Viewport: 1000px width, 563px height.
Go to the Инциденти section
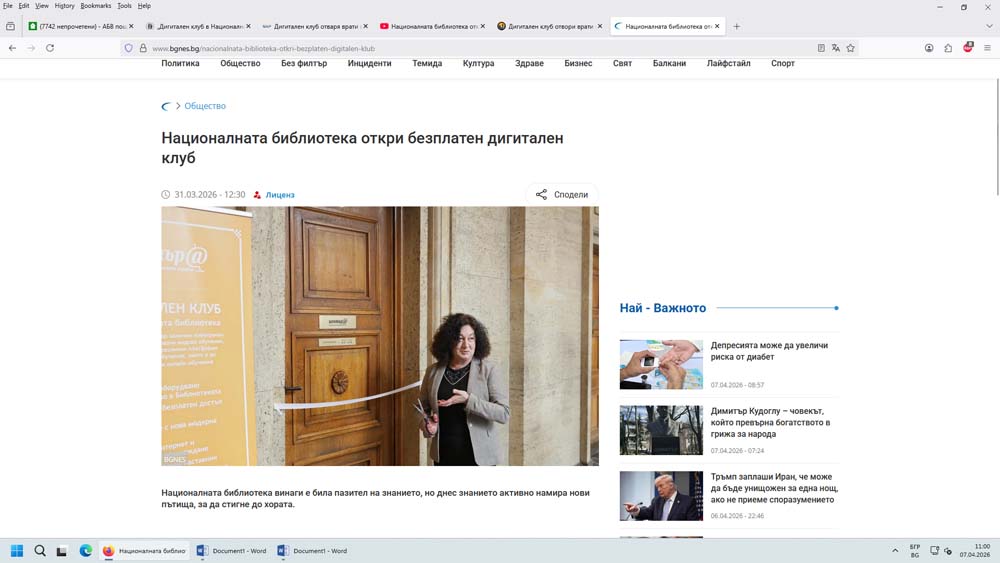click(369, 63)
